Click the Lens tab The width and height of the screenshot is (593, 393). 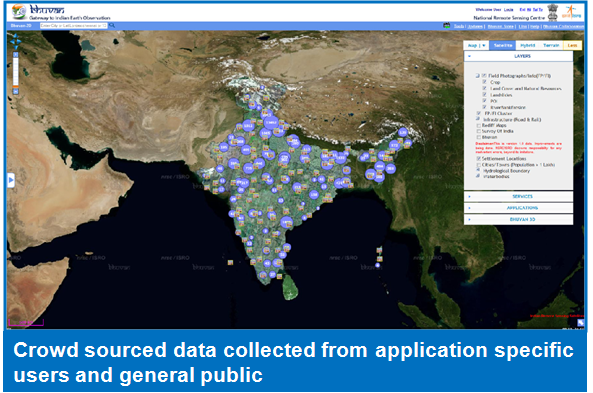pos(572,45)
